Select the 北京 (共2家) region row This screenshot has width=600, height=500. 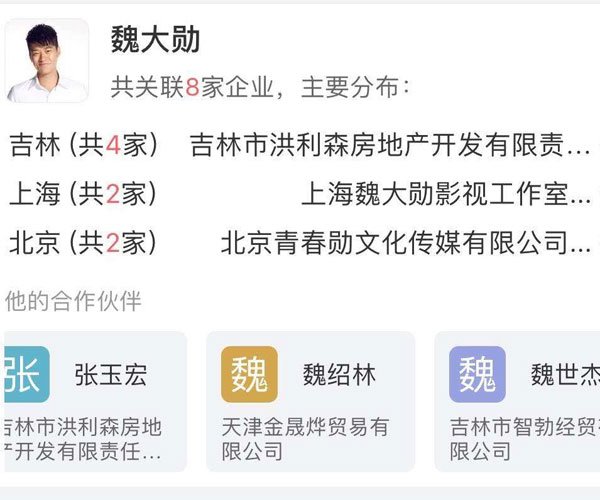[x=300, y=243]
